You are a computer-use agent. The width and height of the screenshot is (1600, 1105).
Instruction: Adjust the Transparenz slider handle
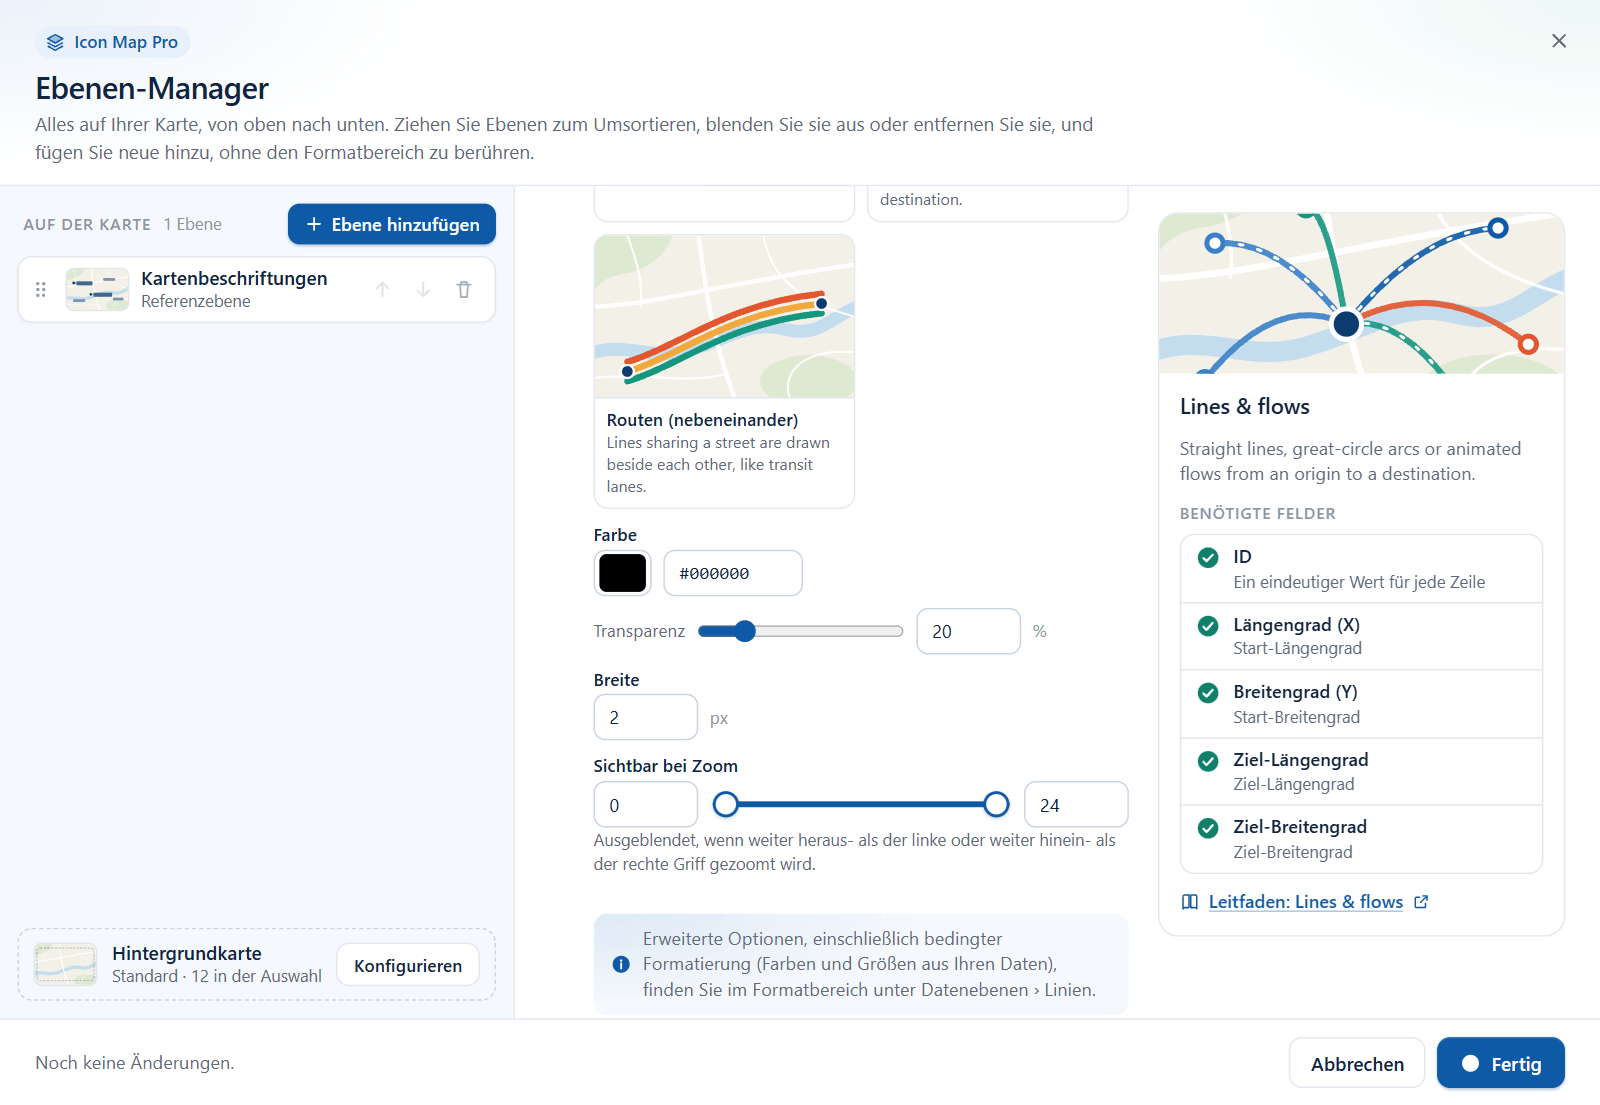pos(745,631)
